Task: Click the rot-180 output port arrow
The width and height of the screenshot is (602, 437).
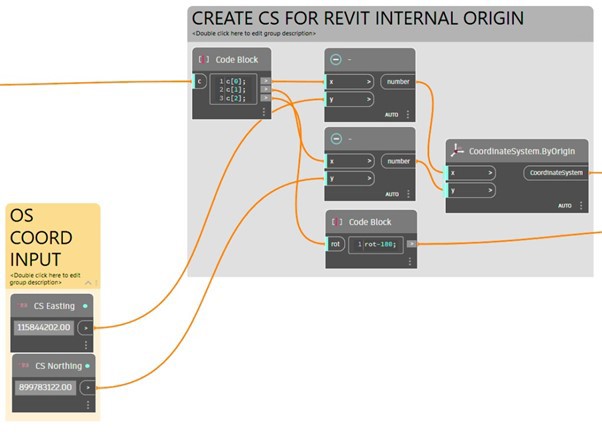Action: [x=412, y=243]
